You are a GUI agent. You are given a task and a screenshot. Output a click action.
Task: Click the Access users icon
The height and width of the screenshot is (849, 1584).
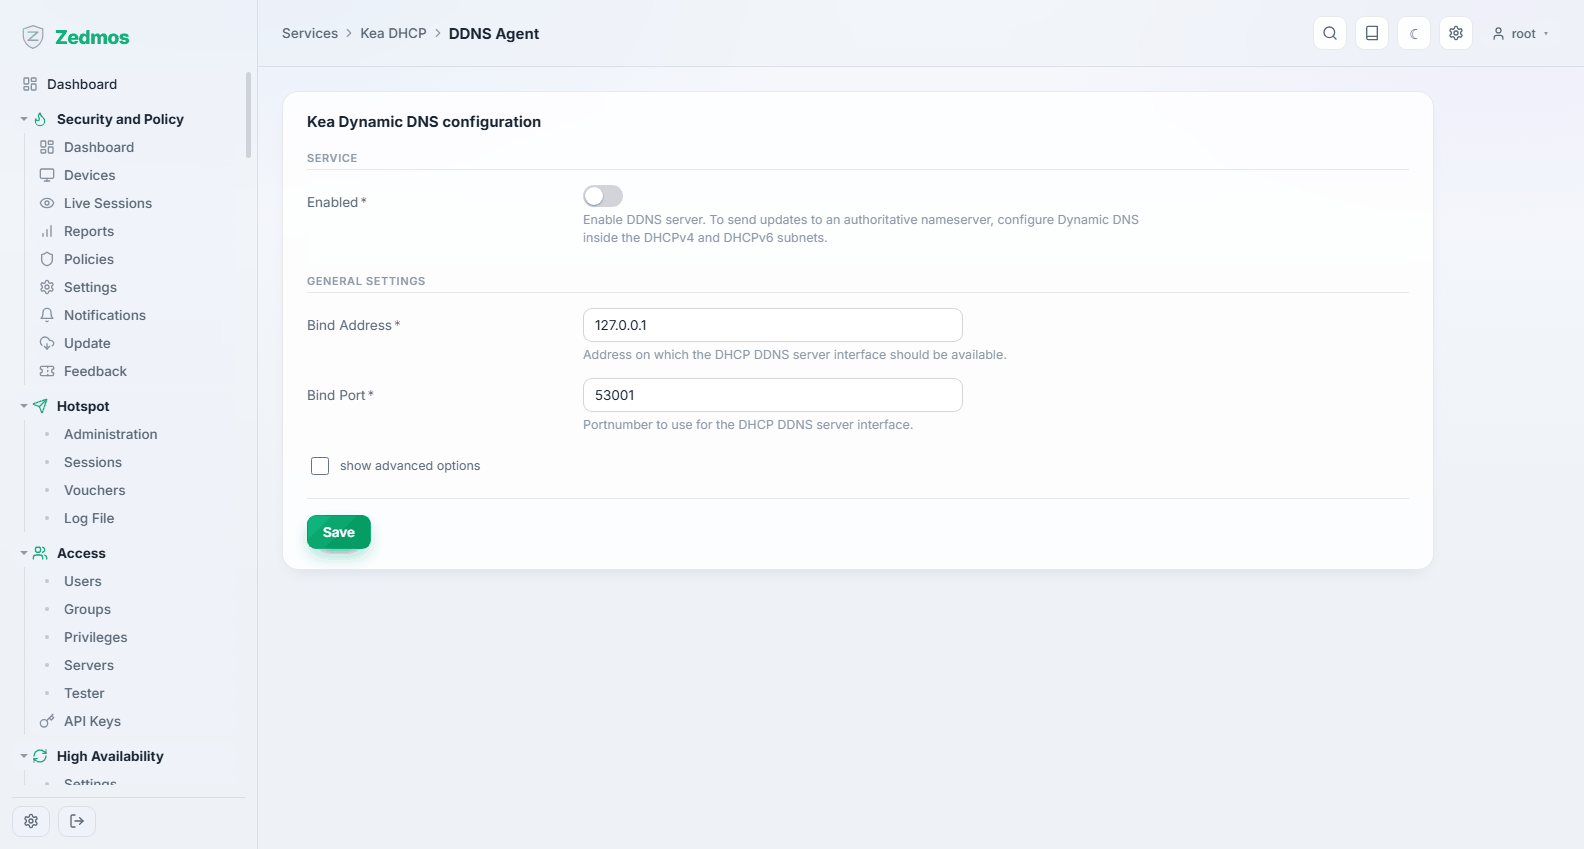[40, 553]
